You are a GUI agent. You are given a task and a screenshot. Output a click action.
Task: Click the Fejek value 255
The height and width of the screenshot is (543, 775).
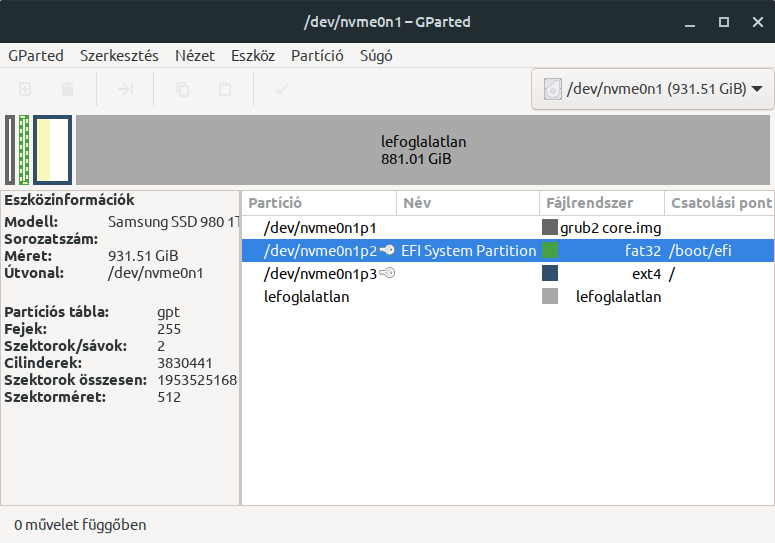[169, 329]
